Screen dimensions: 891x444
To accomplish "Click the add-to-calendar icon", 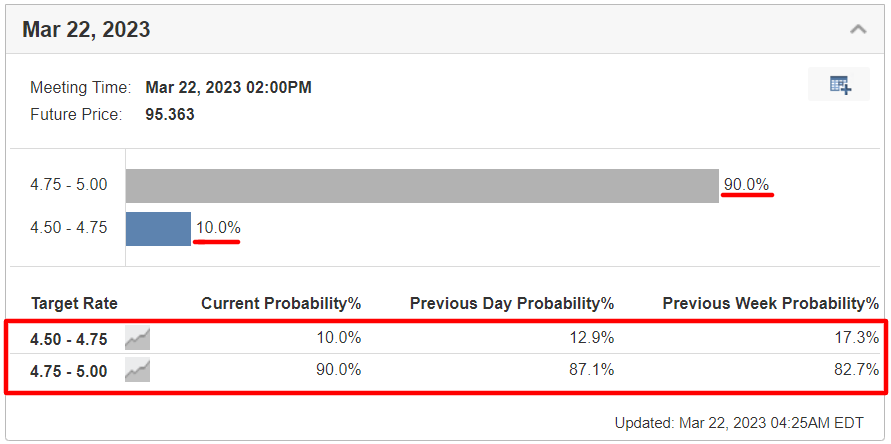I will 839,85.
